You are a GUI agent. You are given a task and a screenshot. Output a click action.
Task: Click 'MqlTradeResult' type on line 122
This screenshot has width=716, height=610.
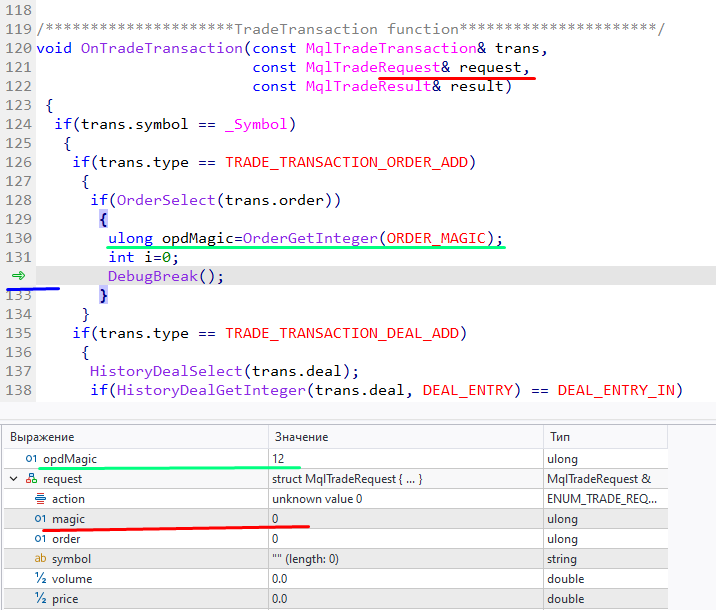[369, 86]
